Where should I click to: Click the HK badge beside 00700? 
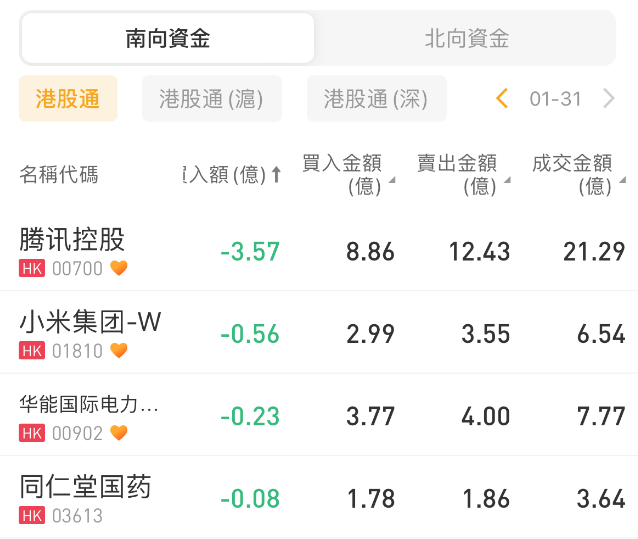pyautogui.click(x=32, y=268)
